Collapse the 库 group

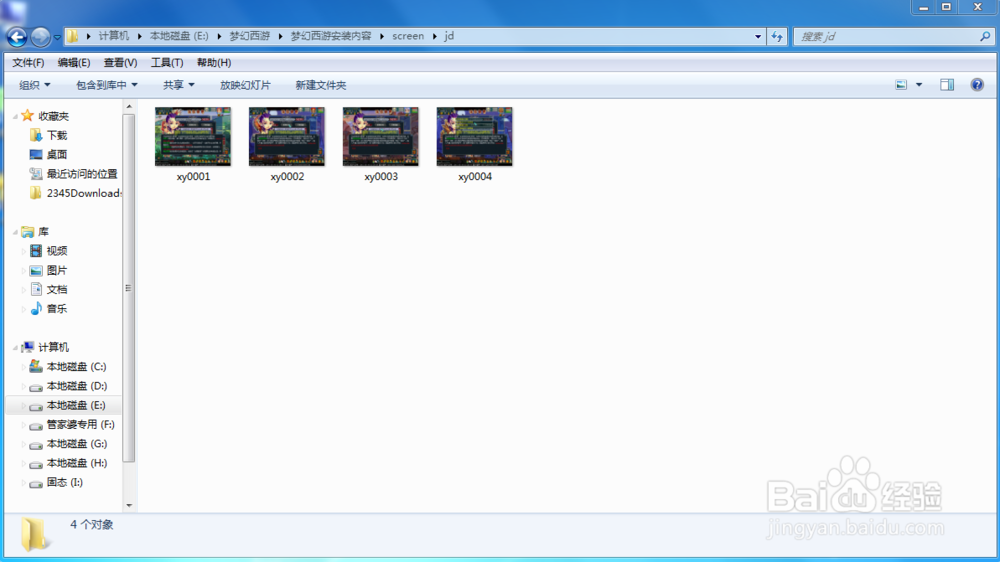click(15, 232)
